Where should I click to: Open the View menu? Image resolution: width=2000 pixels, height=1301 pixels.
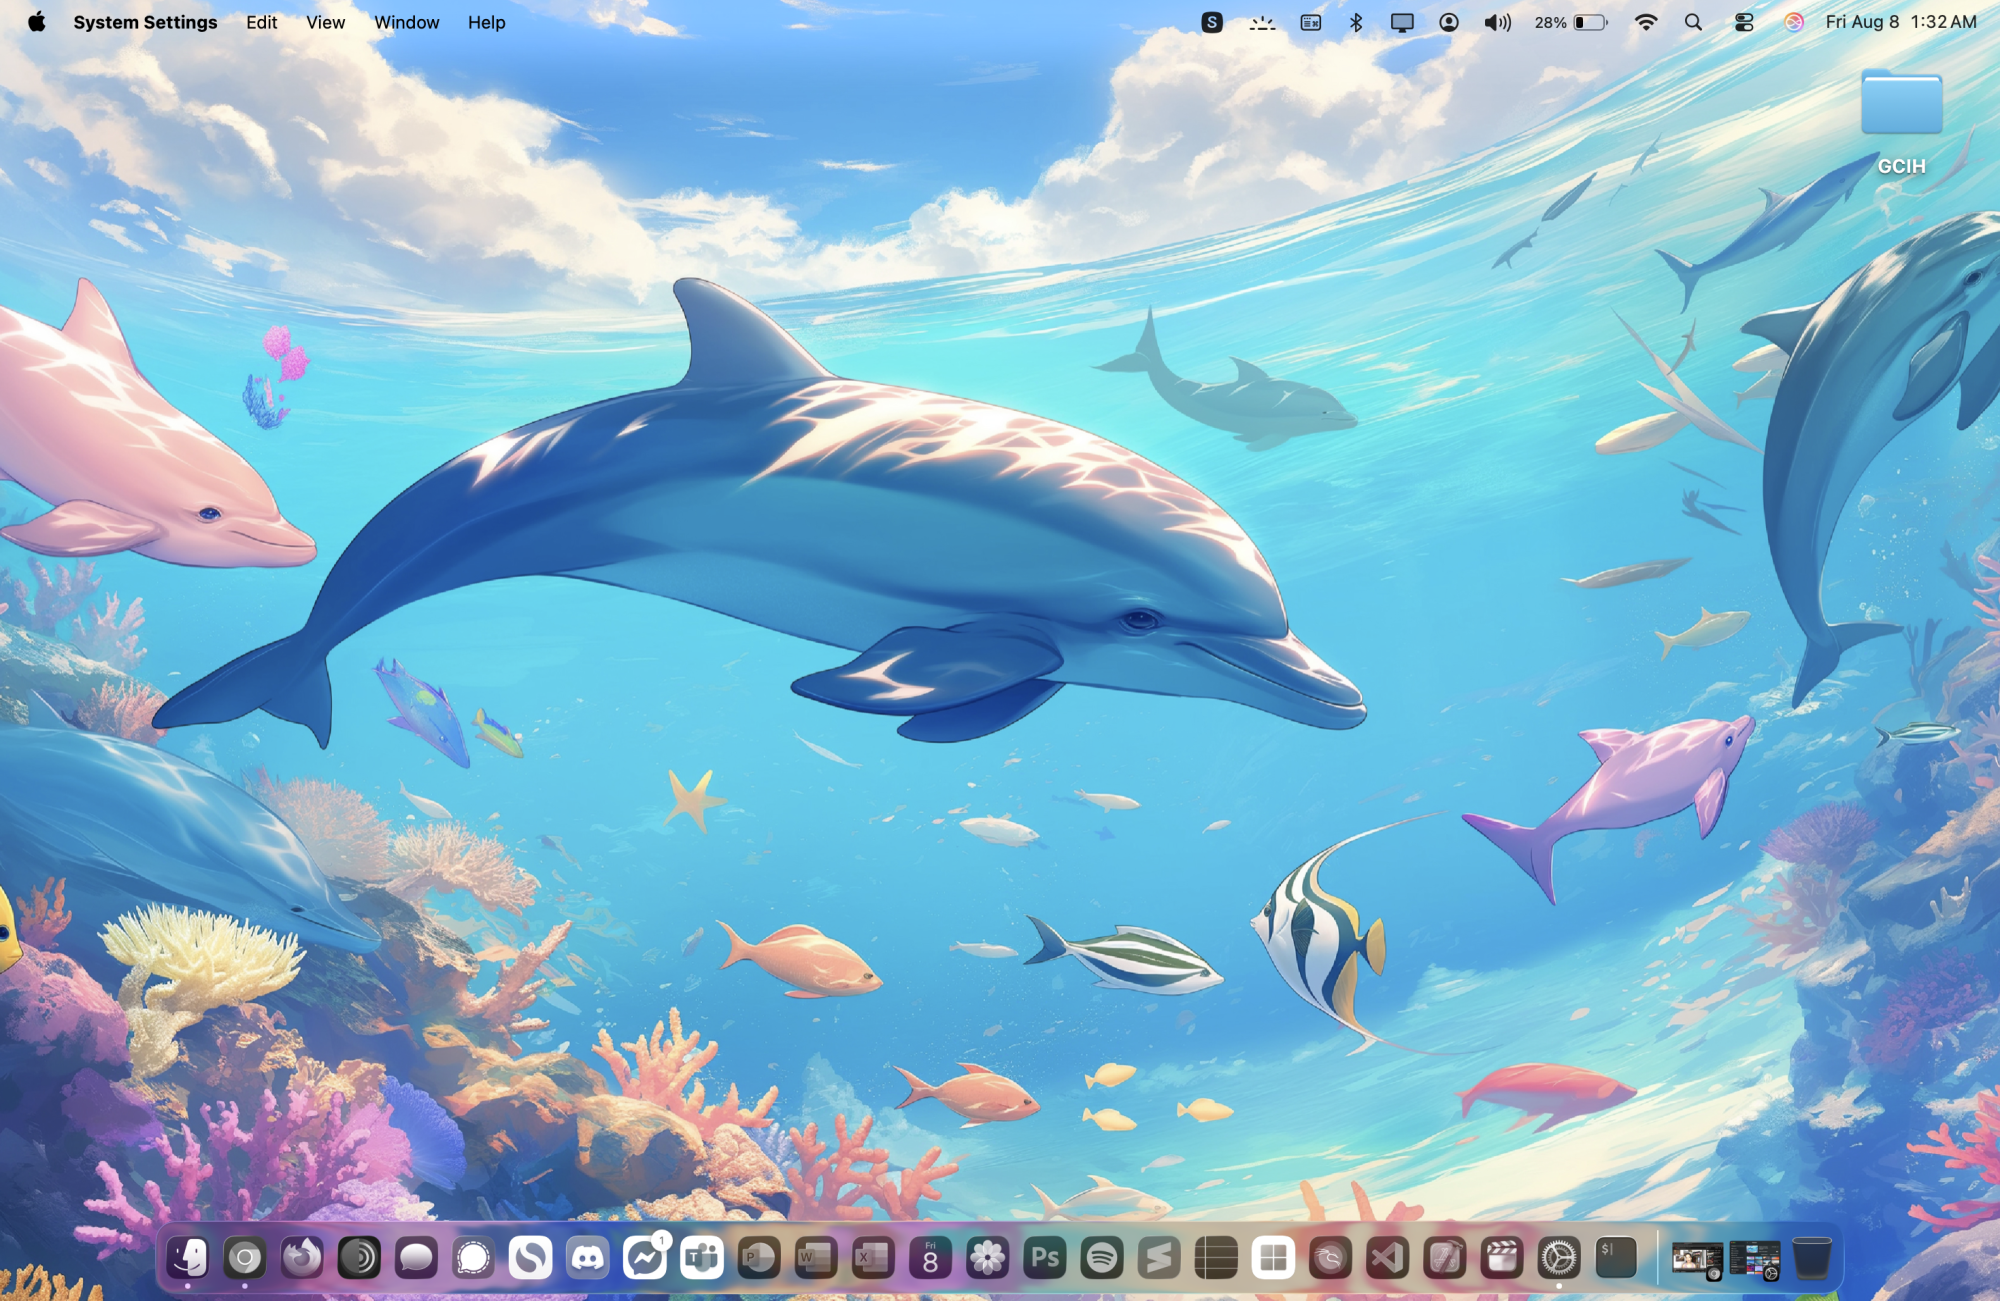[x=325, y=22]
